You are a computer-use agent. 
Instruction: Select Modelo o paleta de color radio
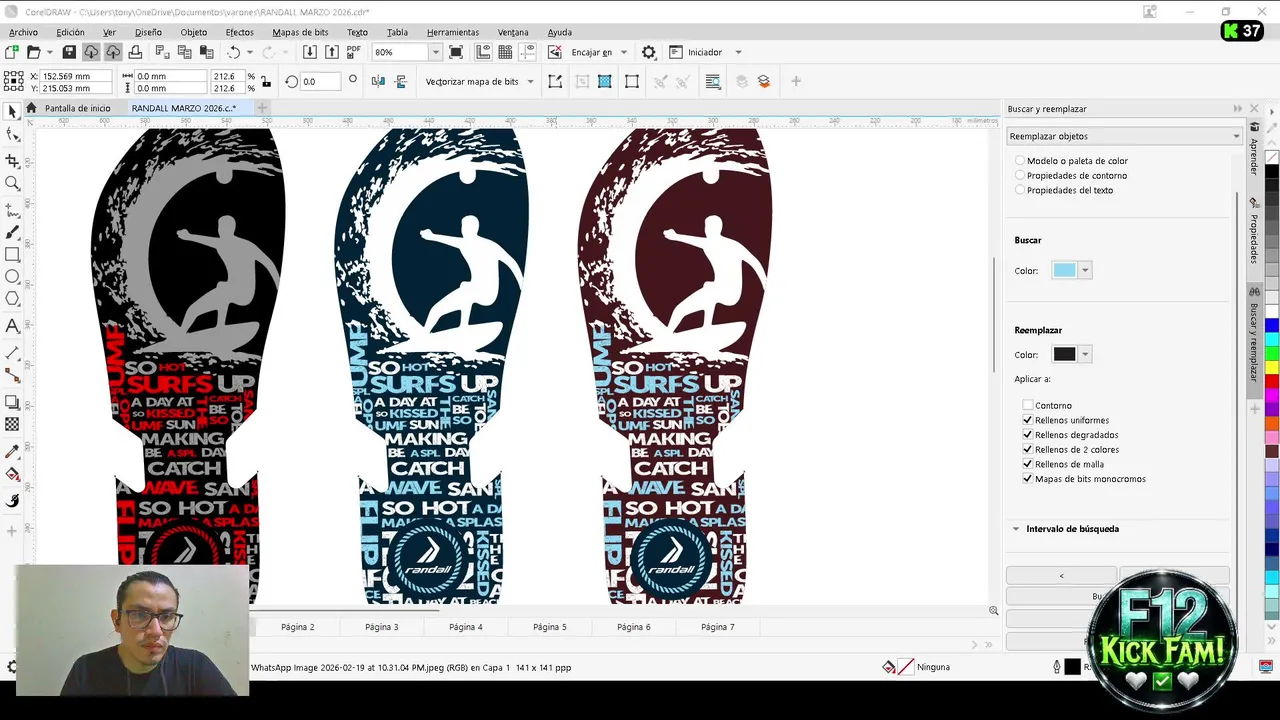point(1020,160)
